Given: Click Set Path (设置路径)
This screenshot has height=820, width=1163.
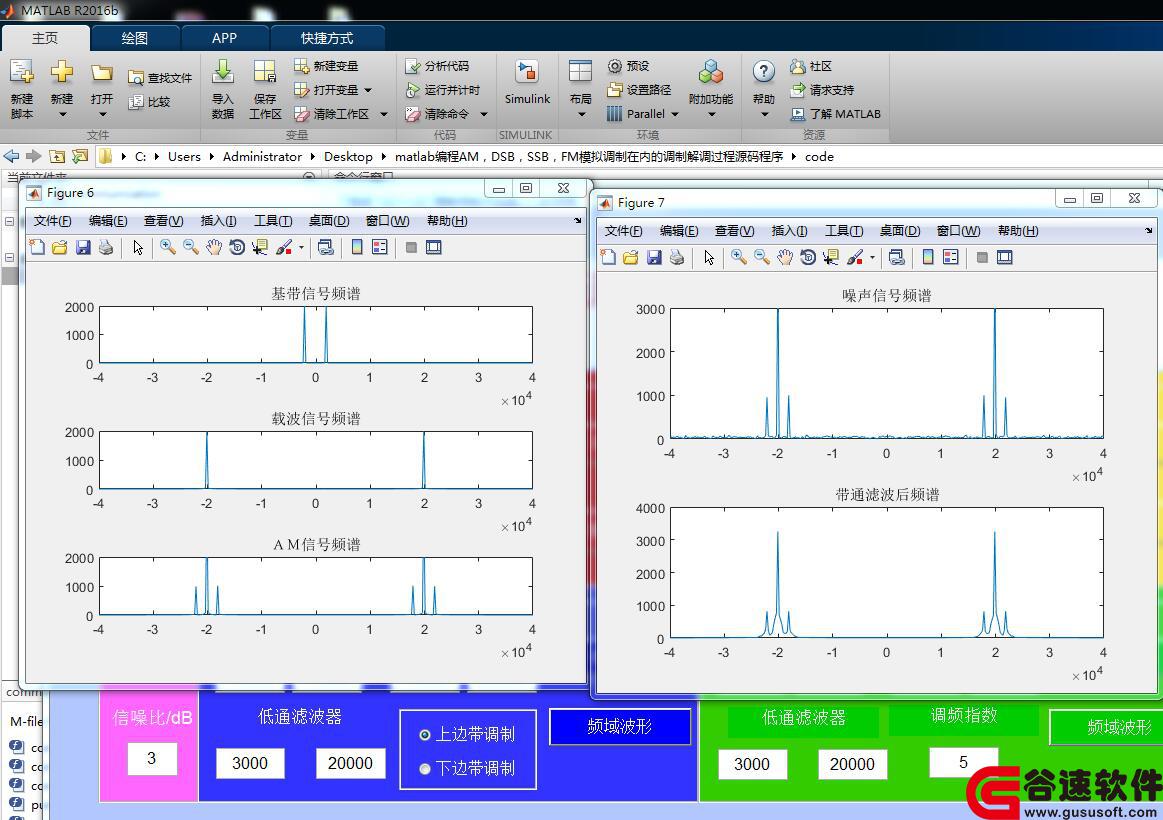Looking at the screenshot, I should click(639, 90).
